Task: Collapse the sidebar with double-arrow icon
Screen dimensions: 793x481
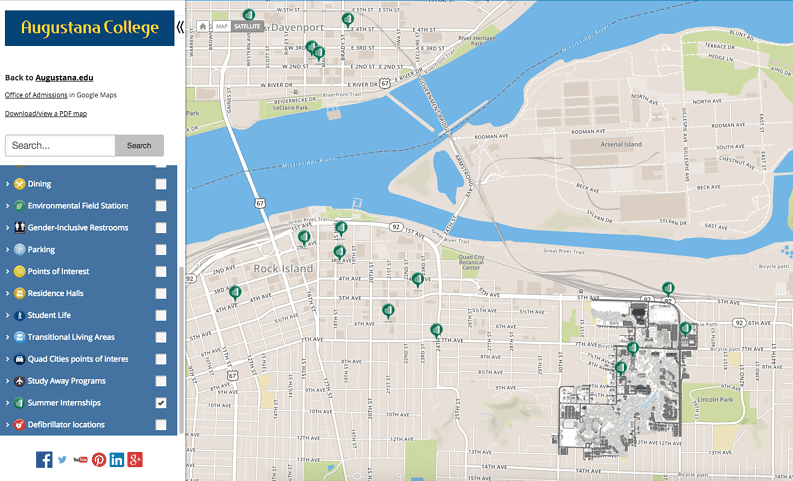Action: [180, 27]
